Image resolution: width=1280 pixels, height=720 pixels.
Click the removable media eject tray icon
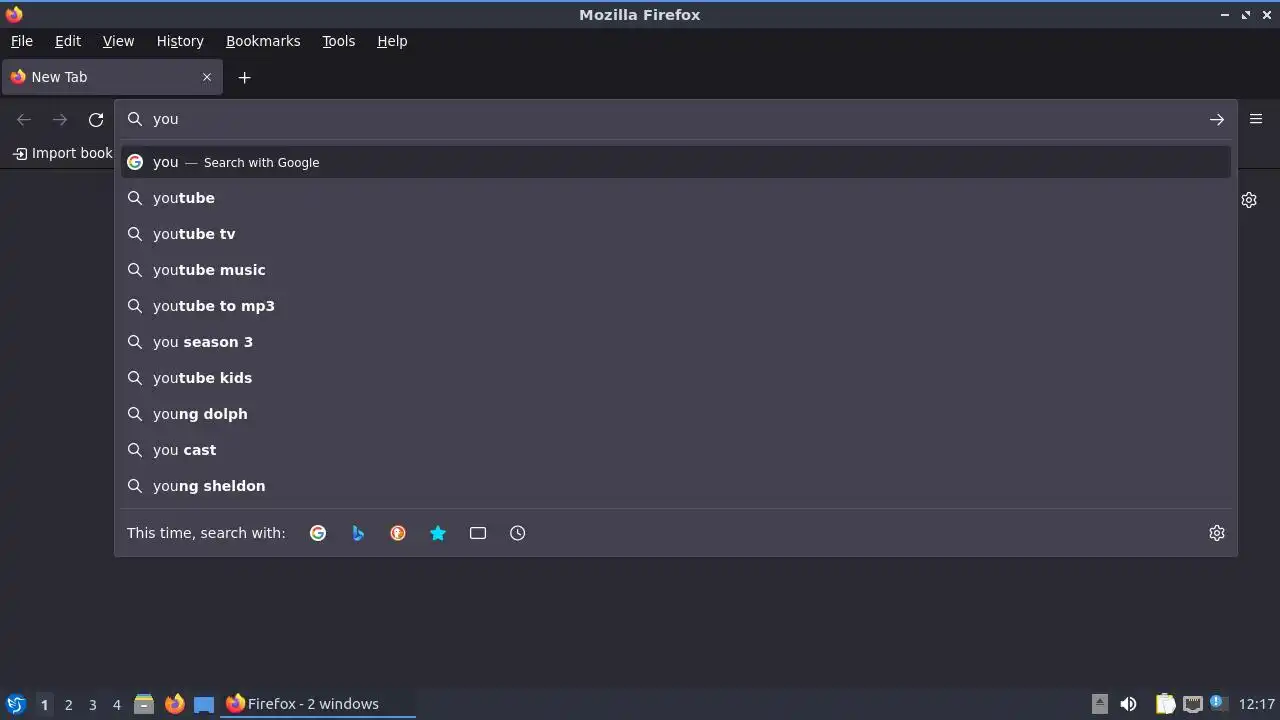(x=1099, y=704)
